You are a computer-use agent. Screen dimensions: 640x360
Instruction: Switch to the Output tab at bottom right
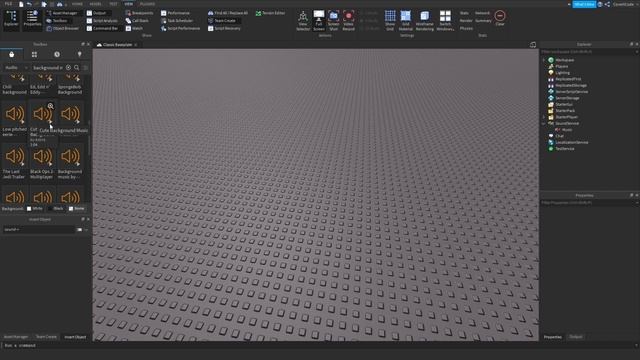(576, 337)
